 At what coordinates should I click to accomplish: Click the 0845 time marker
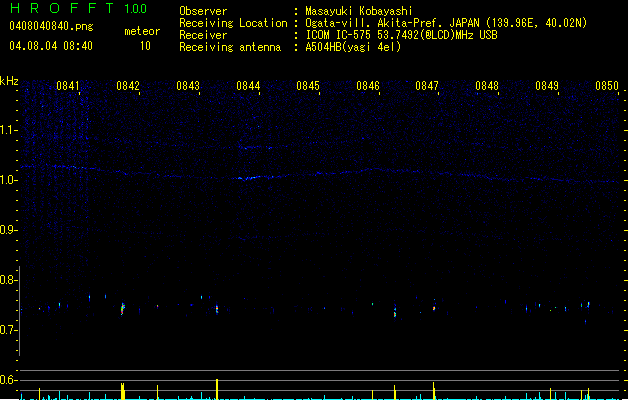coord(308,86)
